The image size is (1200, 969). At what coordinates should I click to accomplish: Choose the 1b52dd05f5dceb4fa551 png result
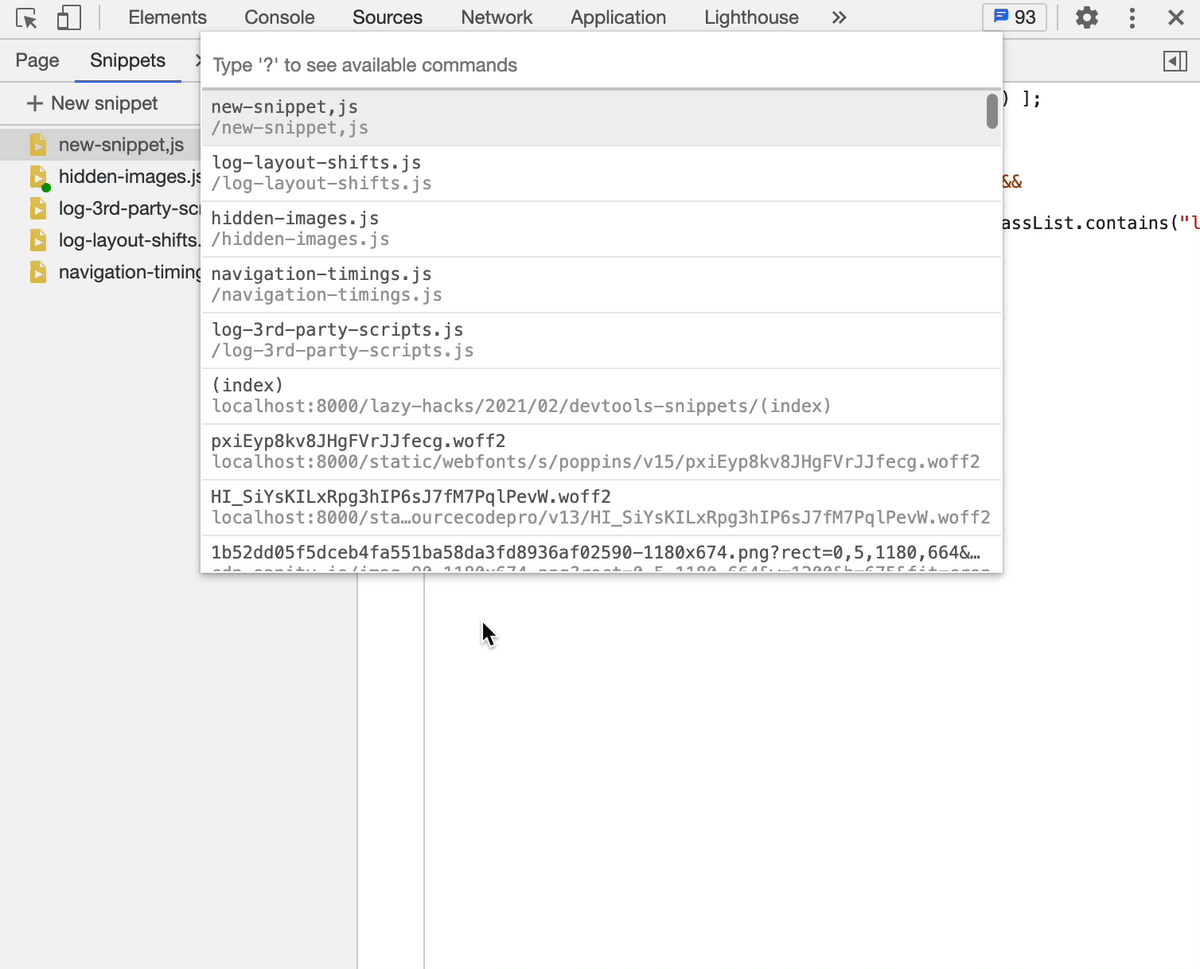coord(601,555)
